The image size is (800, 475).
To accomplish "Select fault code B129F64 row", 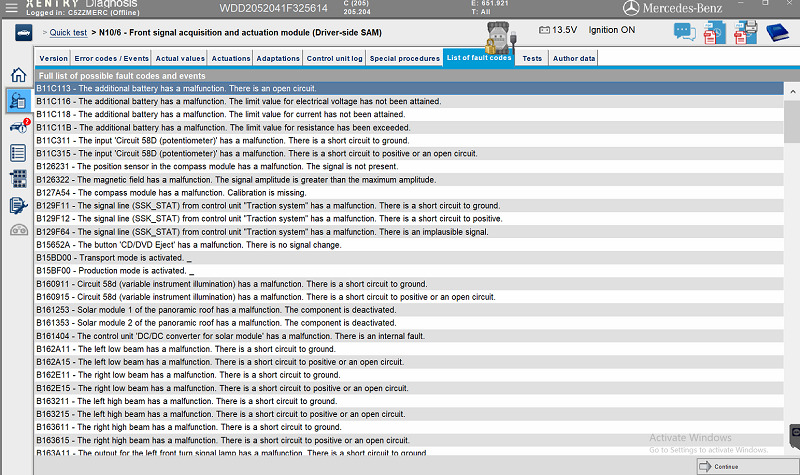I will pos(409,232).
